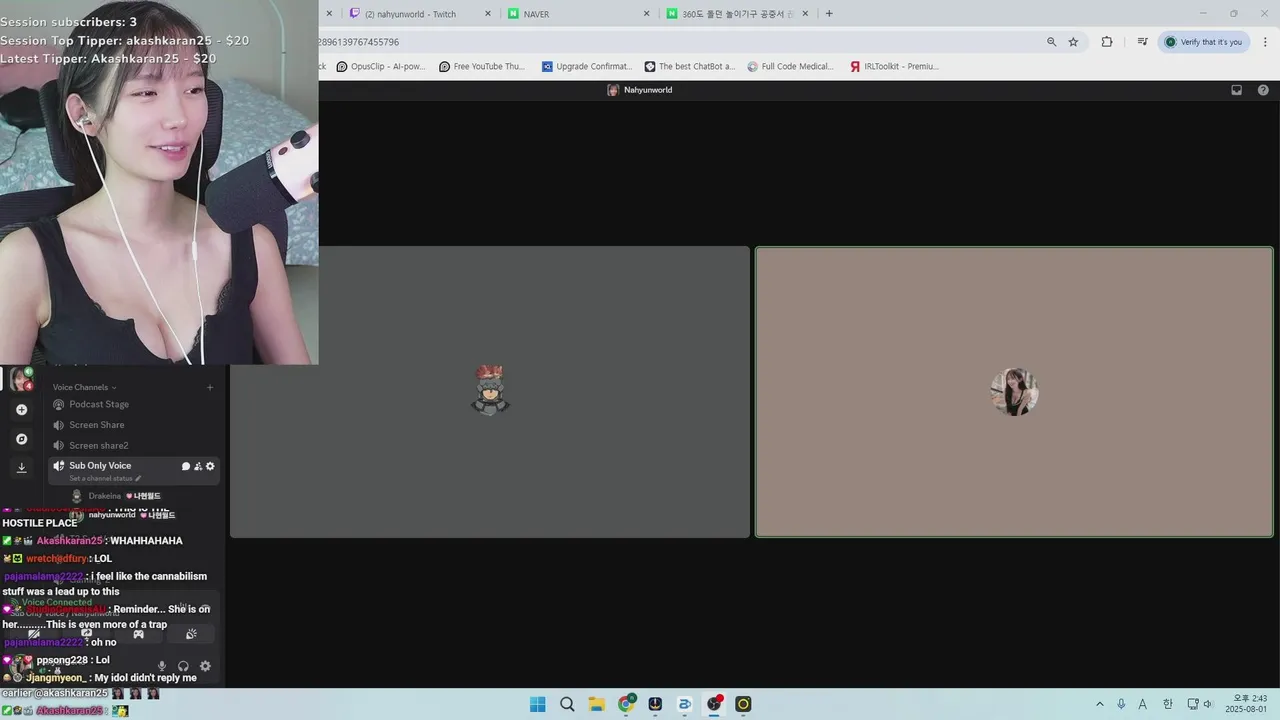Create invite for Sub Only Voice
Viewport: 1280px width, 720px height.
tap(198, 466)
